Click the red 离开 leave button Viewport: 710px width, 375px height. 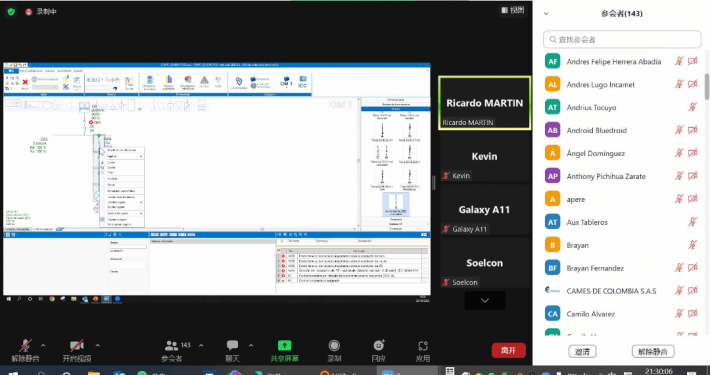pos(509,350)
